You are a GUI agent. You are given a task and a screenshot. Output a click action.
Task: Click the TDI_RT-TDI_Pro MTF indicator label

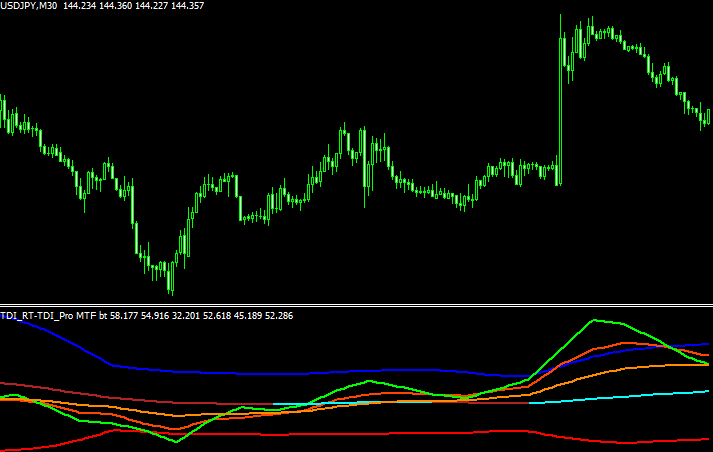point(48,316)
